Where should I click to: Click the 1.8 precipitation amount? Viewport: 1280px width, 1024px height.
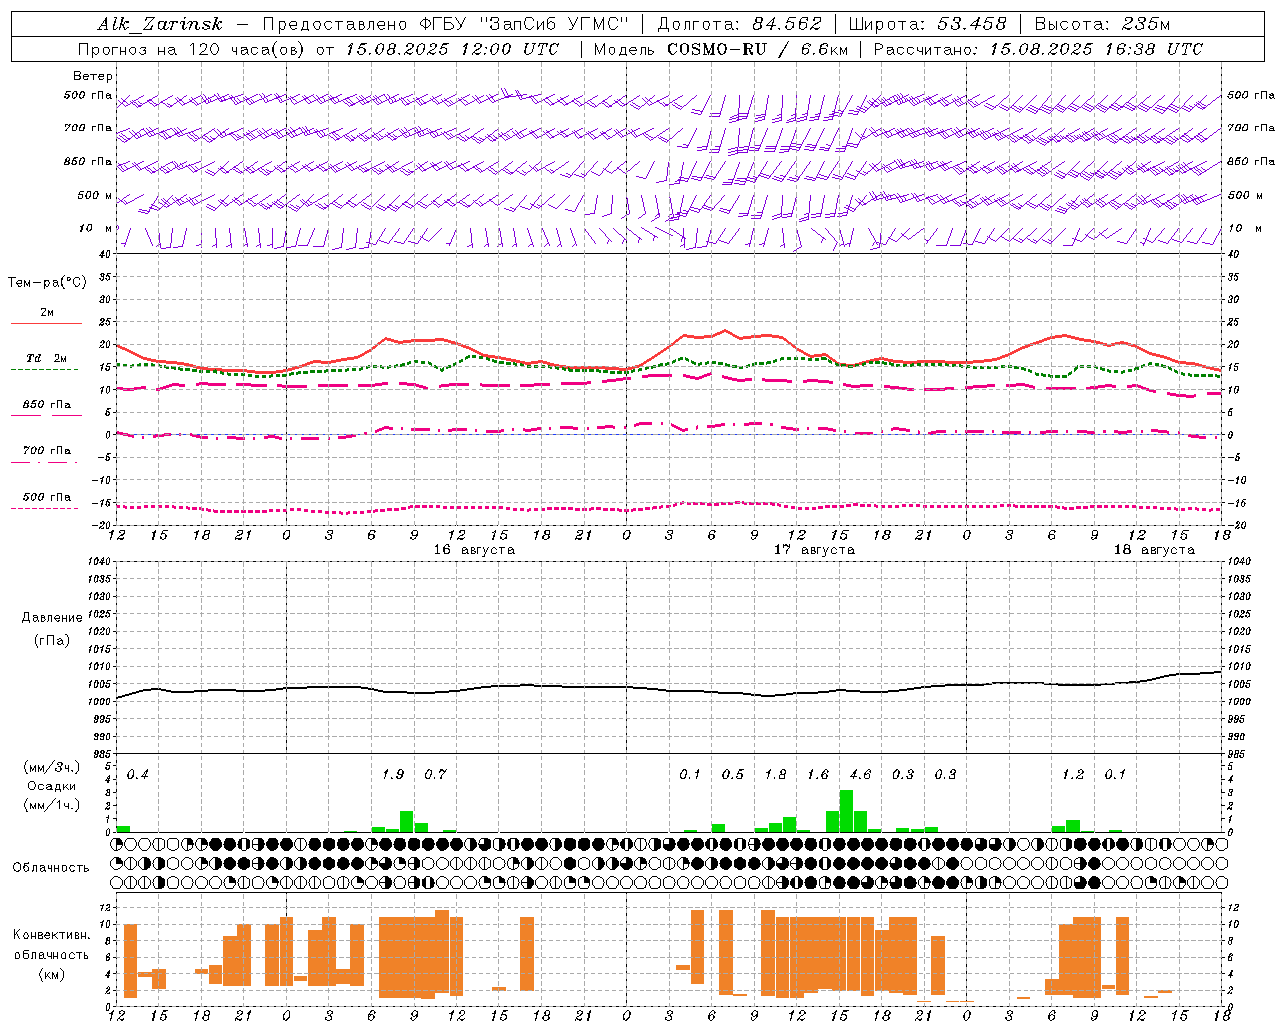775,774
